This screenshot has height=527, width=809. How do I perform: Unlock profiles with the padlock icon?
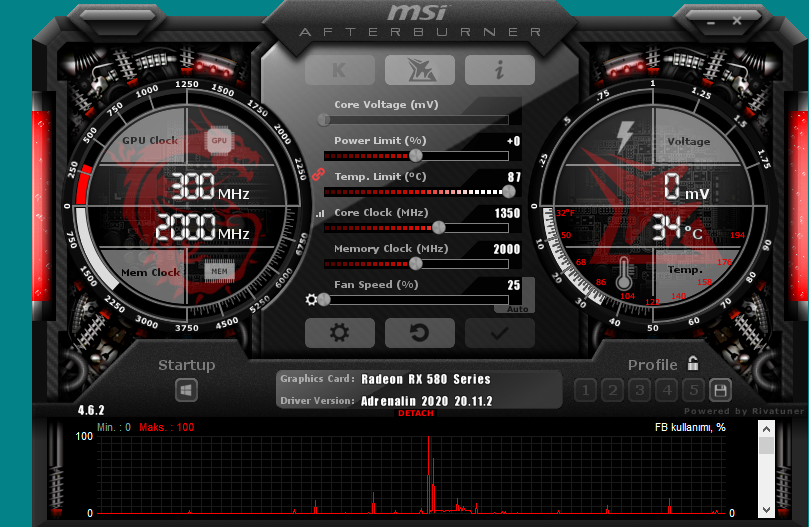pyautogui.click(x=693, y=363)
